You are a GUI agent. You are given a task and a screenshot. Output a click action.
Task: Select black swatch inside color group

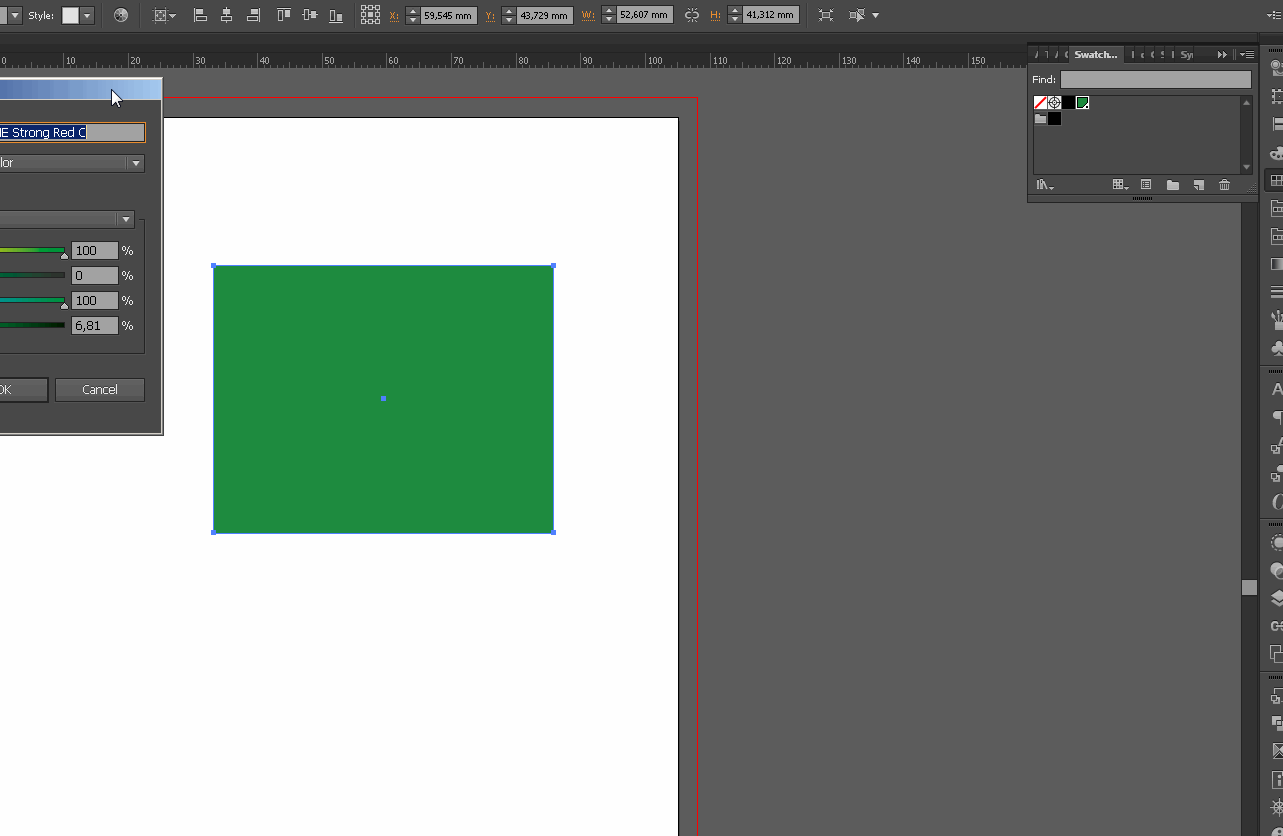(x=1054, y=118)
